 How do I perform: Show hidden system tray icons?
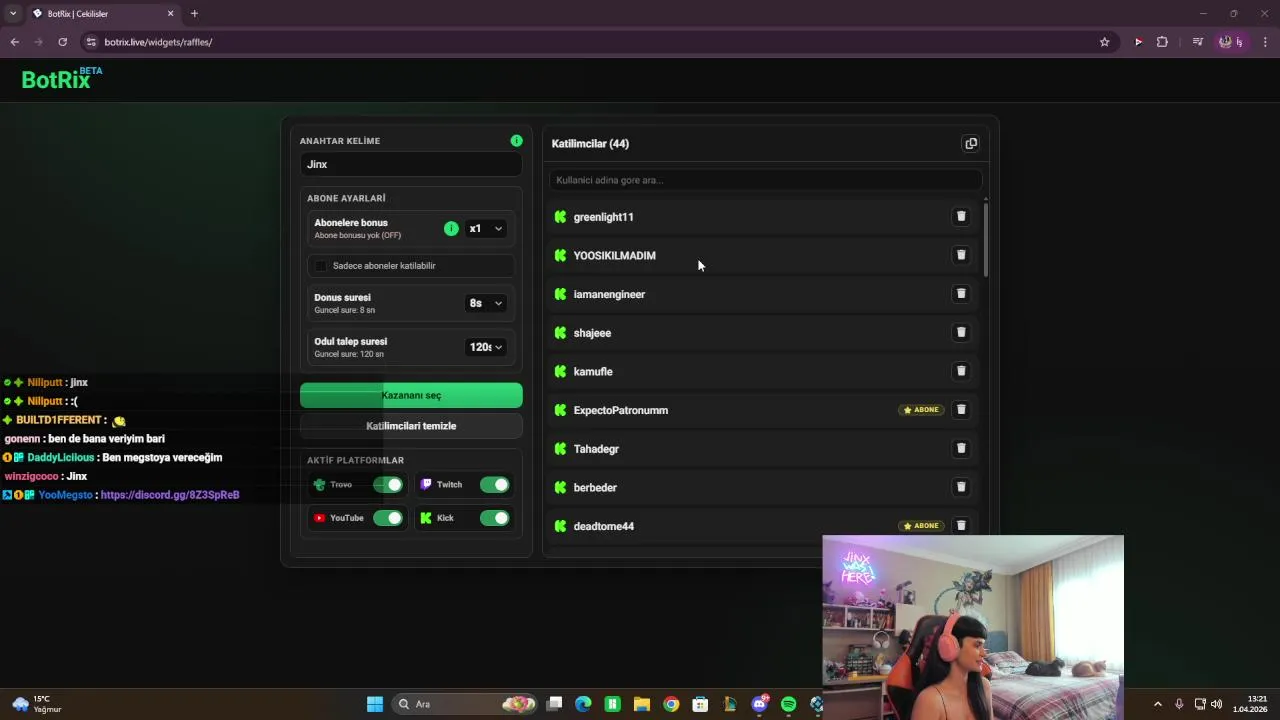coord(1158,704)
